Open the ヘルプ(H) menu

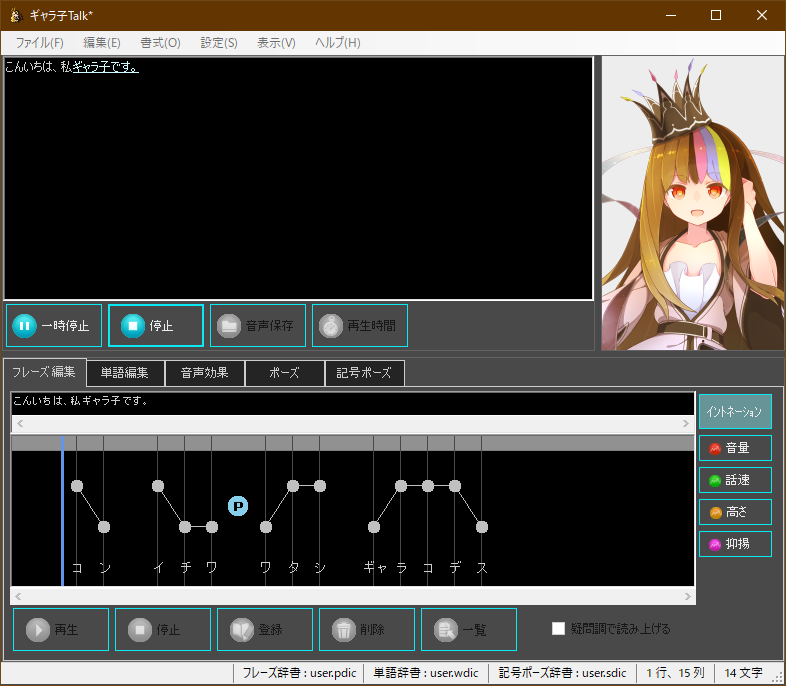(338, 43)
